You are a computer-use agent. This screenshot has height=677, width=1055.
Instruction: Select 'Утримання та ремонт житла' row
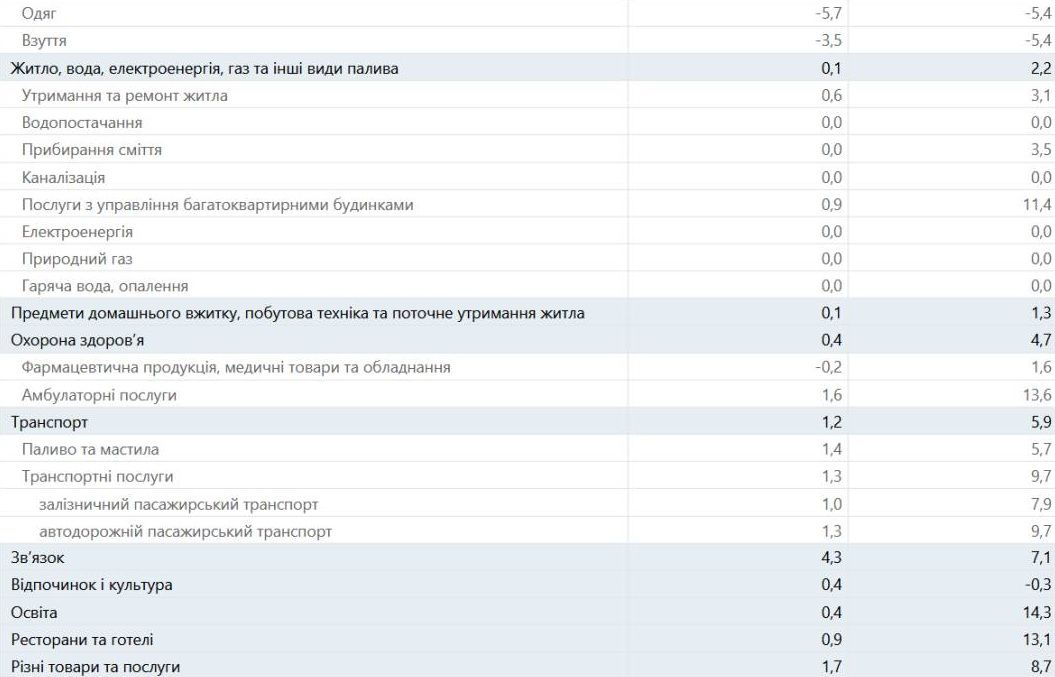[124, 95]
